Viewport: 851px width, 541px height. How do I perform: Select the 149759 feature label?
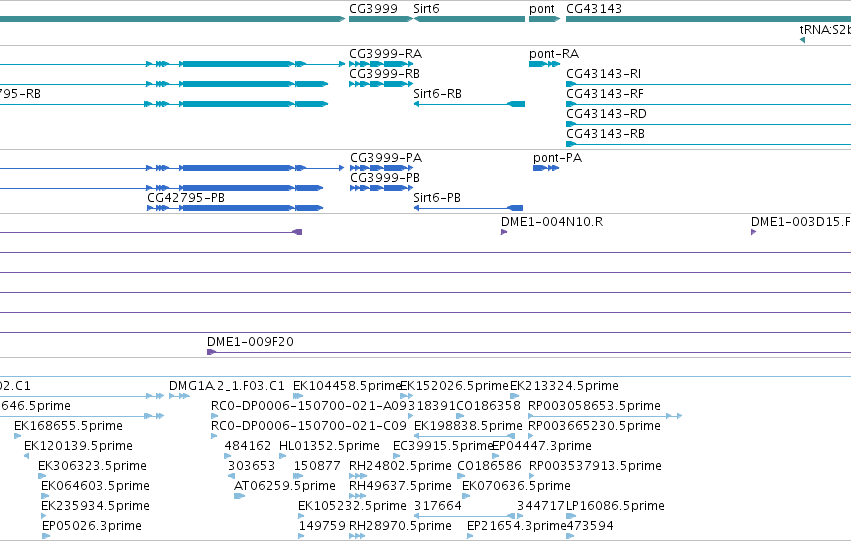(x=322, y=526)
